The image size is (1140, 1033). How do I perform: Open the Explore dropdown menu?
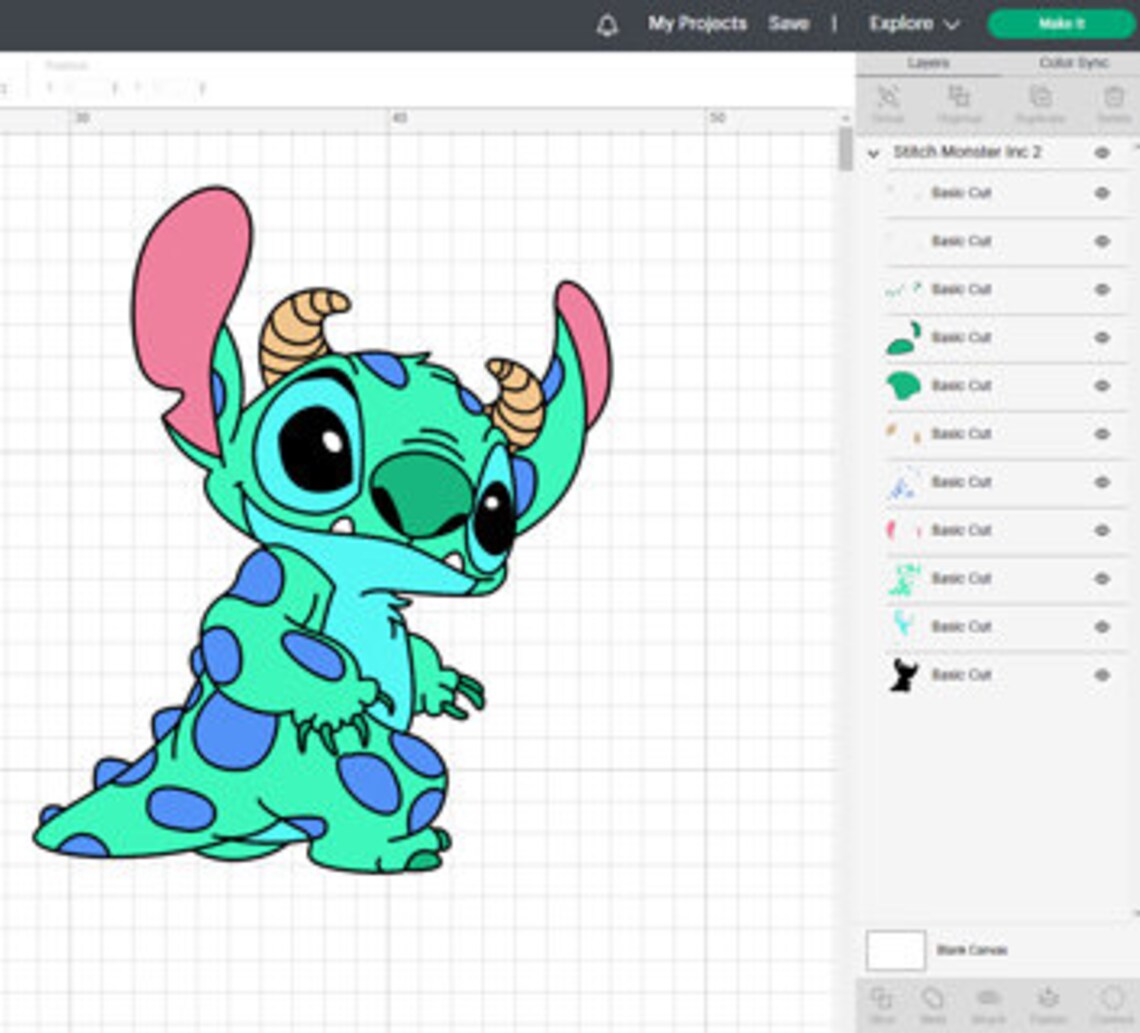[912, 23]
